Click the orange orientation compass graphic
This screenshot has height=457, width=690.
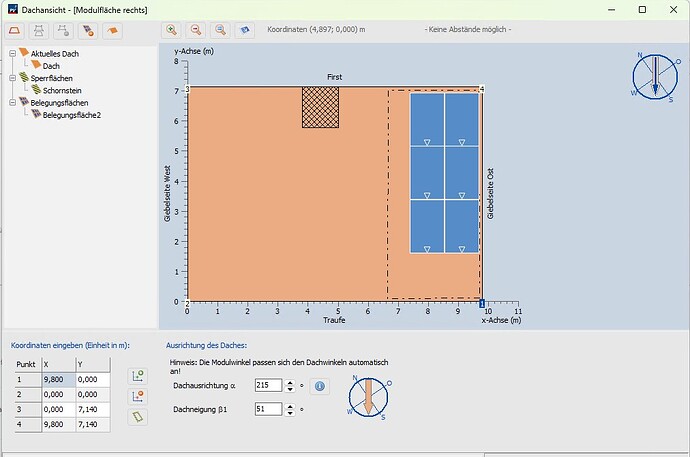pyautogui.click(x=369, y=398)
